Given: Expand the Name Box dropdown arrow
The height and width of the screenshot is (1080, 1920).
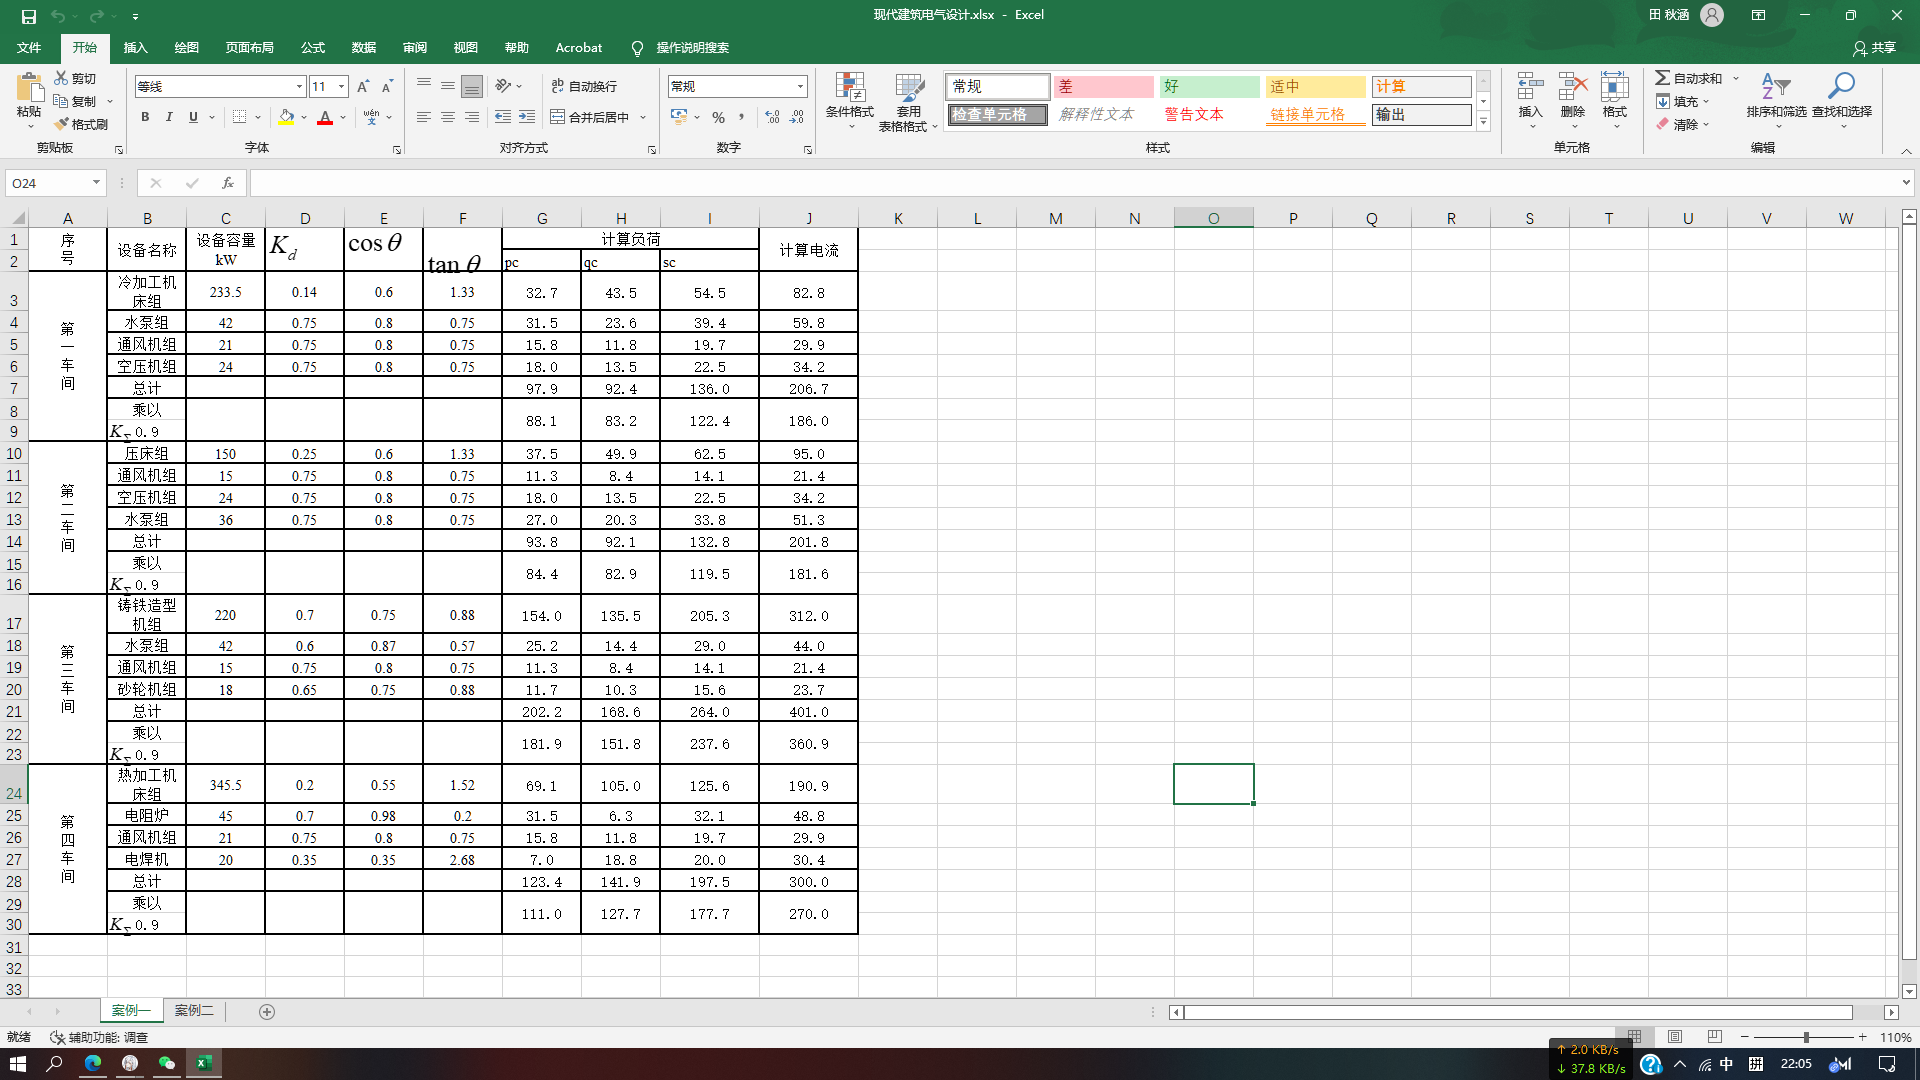Looking at the screenshot, I should pos(96,183).
